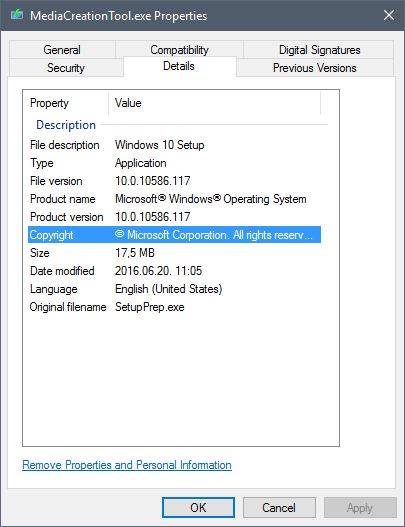The width and height of the screenshot is (405, 527).
Task: Select the Details tab
Action: pyautogui.click(x=179, y=66)
